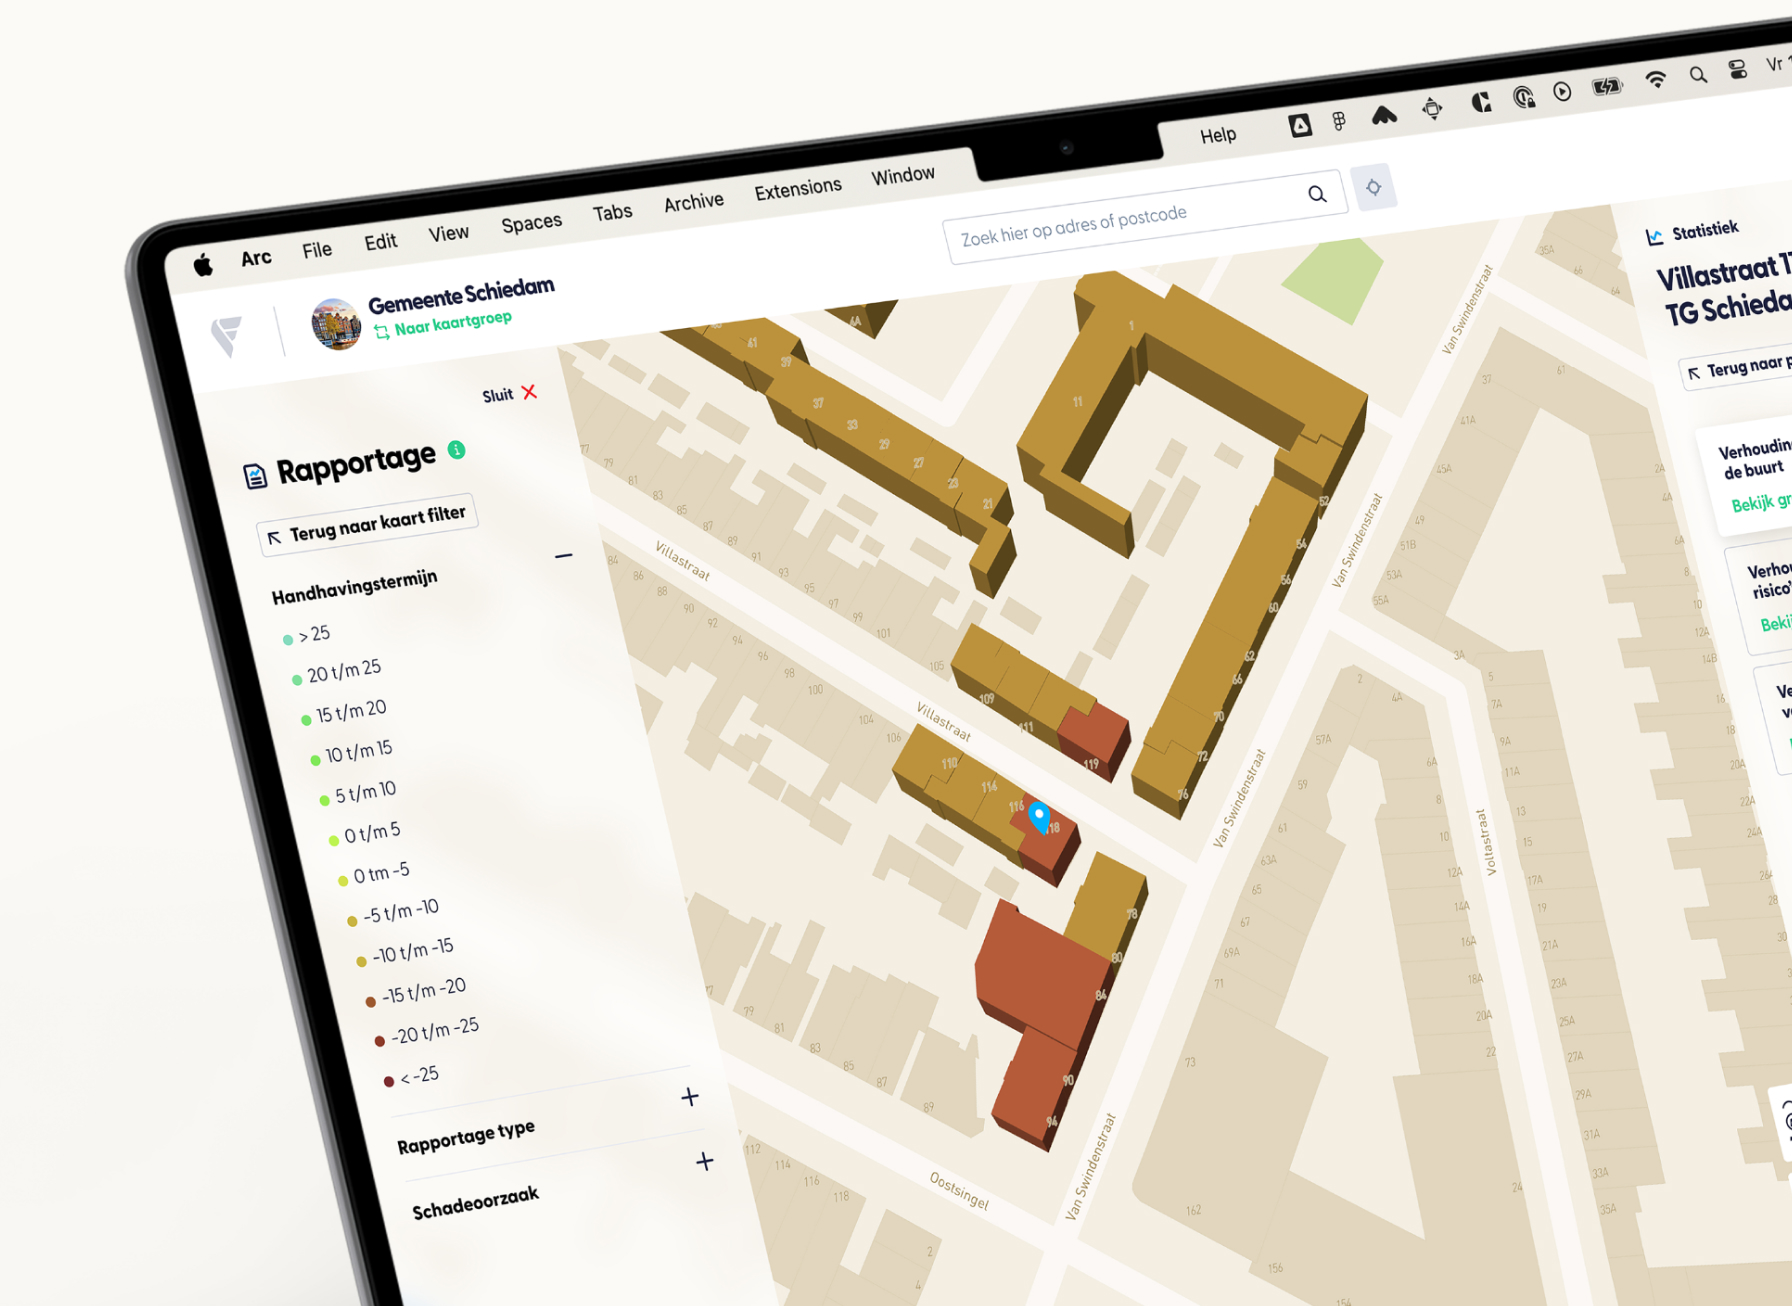Open the Spaces menu

point(531,221)
